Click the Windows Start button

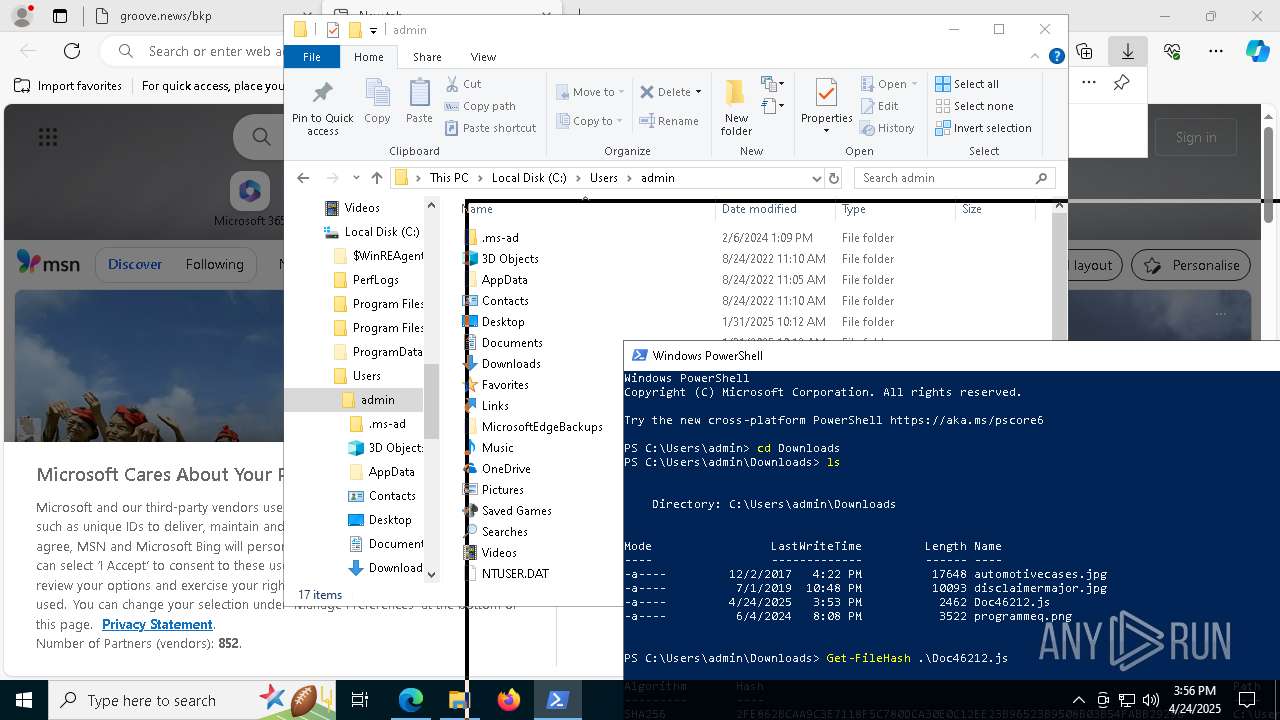click(23, 700)
